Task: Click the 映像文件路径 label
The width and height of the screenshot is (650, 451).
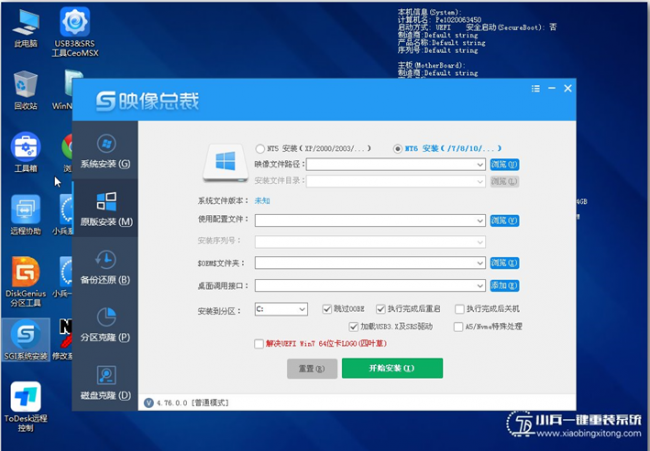Action: click(x=279, y=165)
